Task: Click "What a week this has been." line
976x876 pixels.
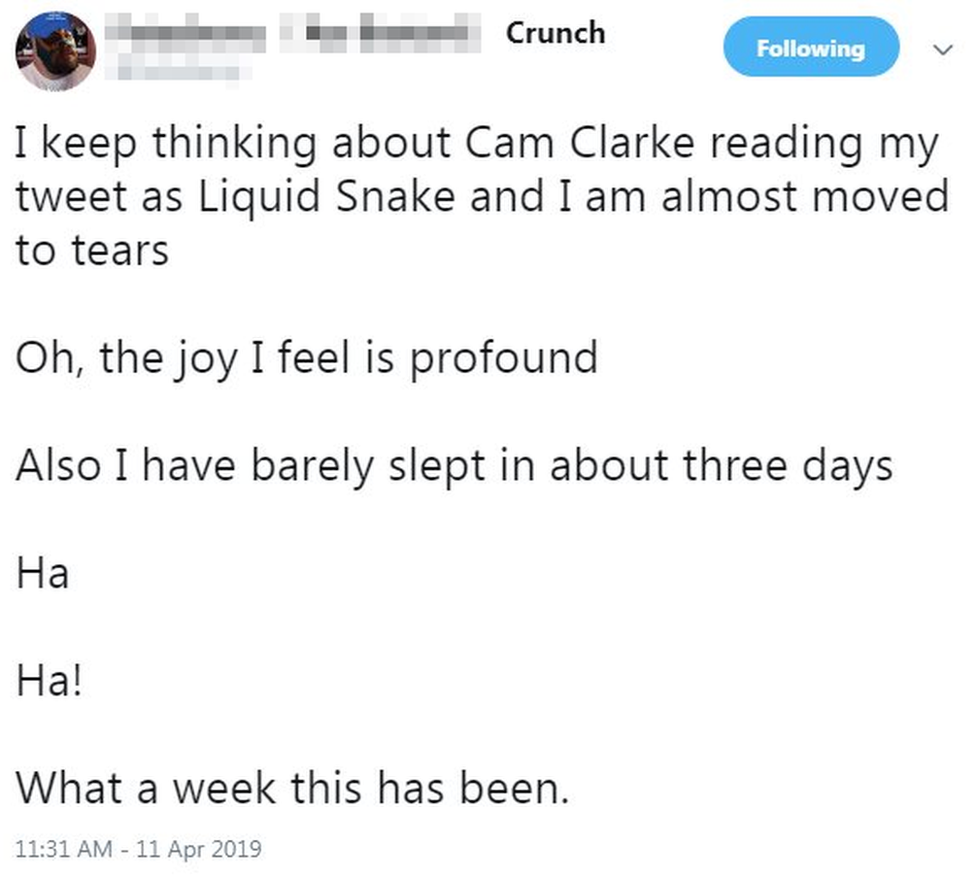Action: [292, 791]
